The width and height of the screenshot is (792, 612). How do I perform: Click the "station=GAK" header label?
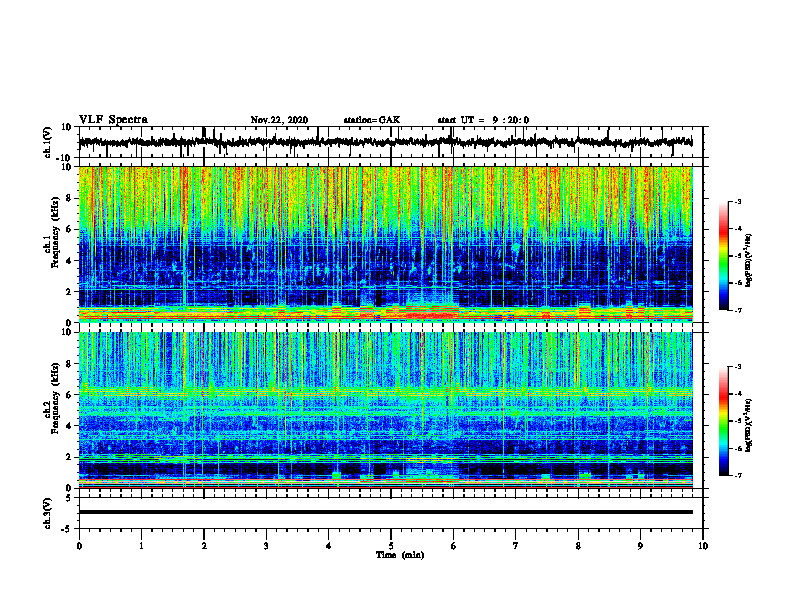pyautogui.click(x=372, y=120)
